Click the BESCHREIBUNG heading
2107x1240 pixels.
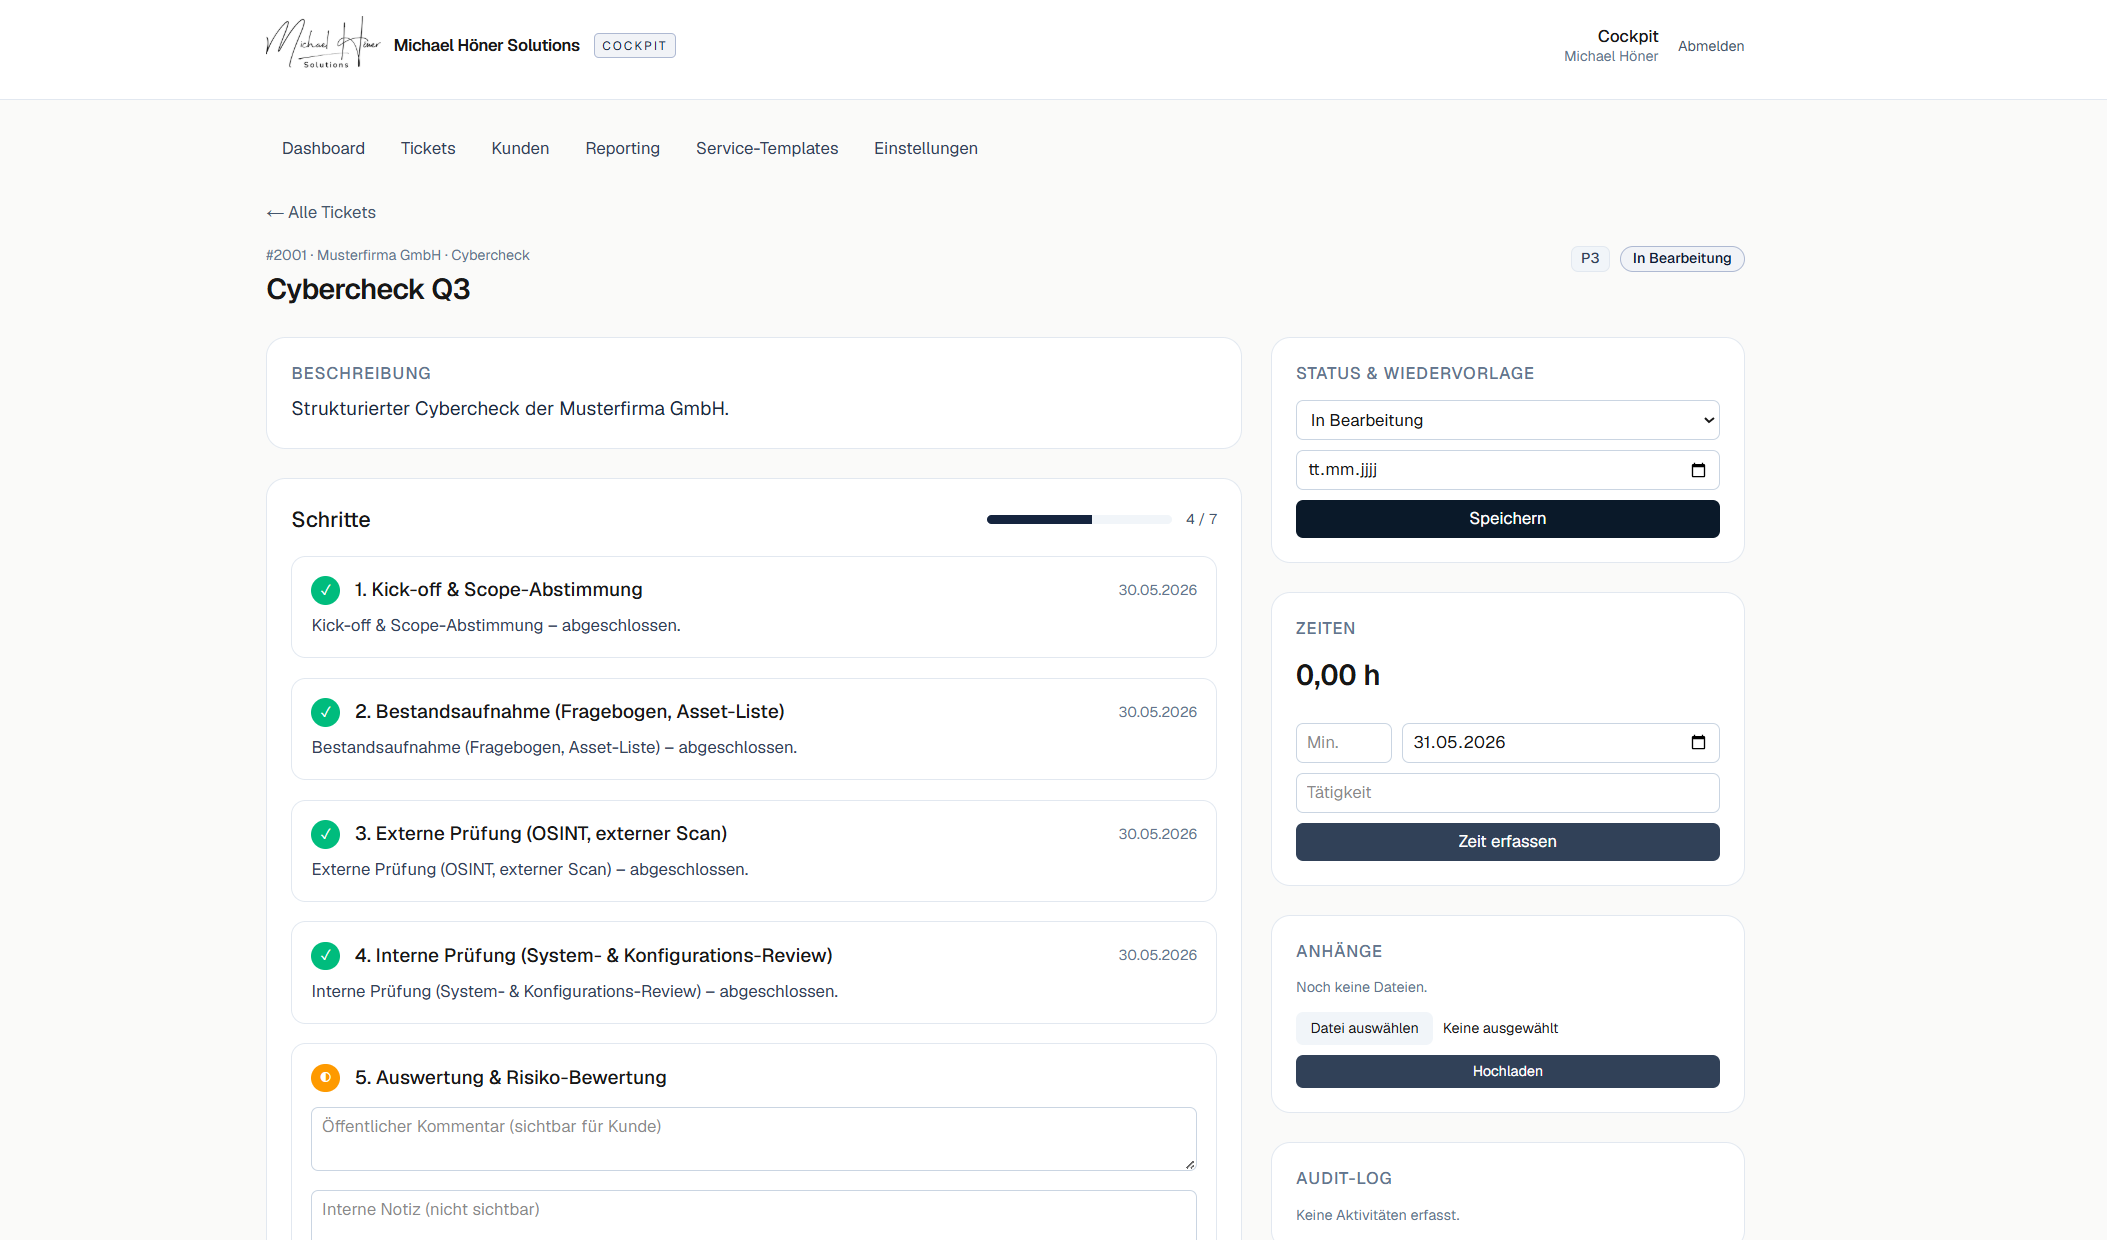361,374
